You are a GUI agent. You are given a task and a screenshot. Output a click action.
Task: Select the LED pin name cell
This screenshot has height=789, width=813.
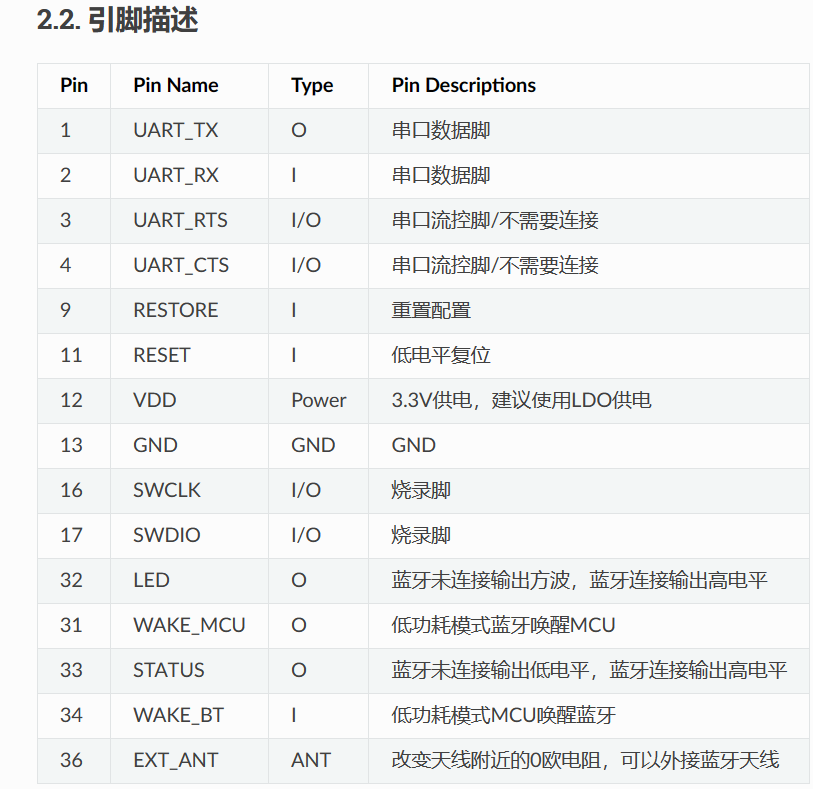click(x=151, y=580)
